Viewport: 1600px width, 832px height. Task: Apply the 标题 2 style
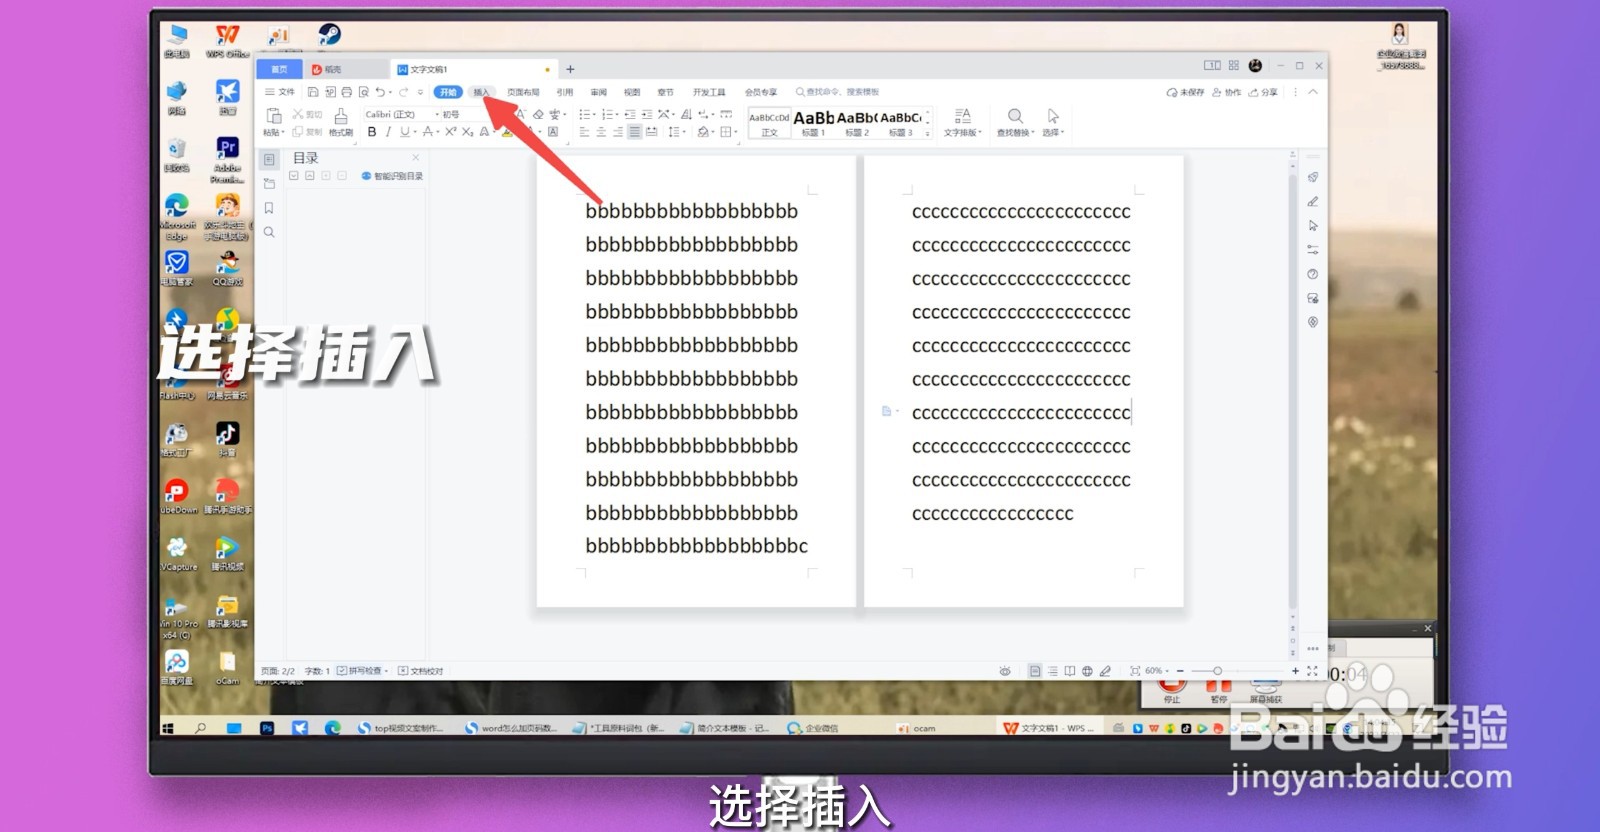click(x=857, y=123)
